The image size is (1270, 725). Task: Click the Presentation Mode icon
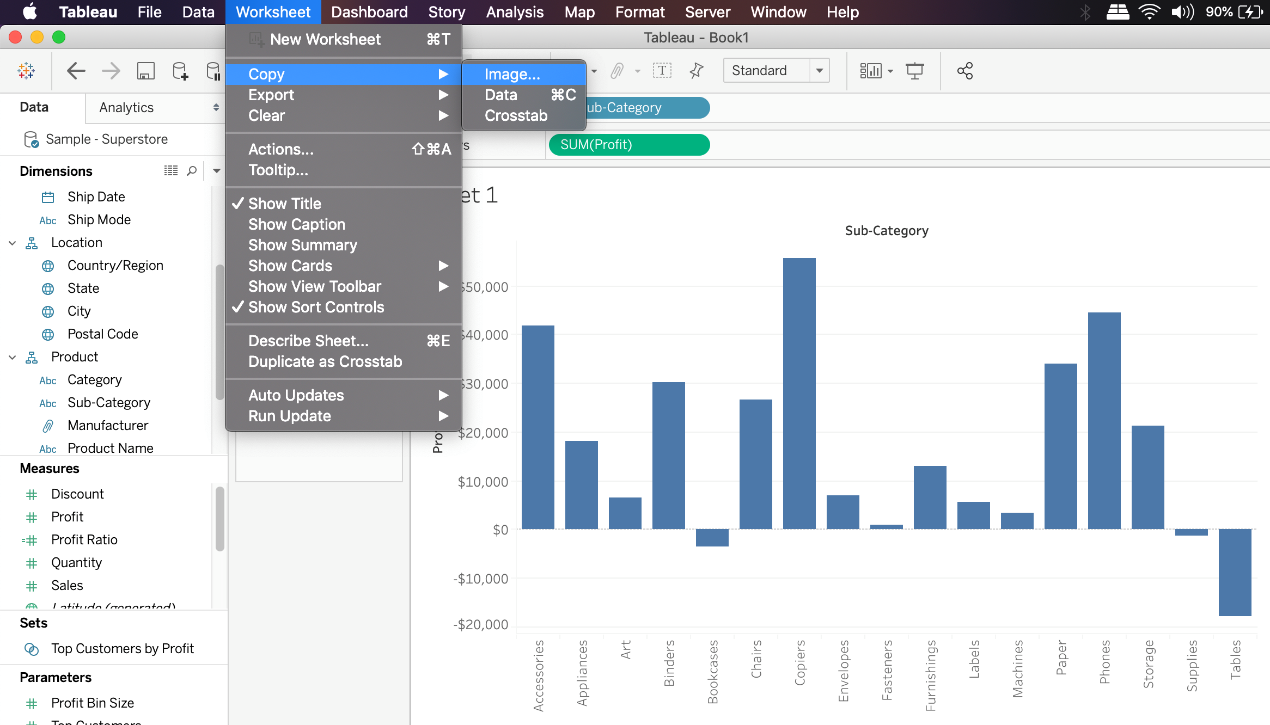click(914, 71)
